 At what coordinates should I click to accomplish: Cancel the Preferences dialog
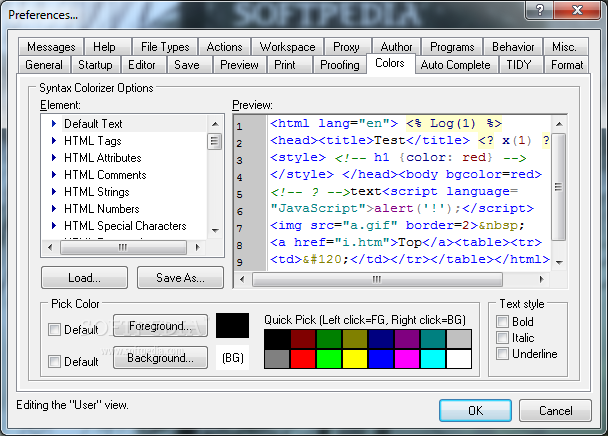(555, 410)
